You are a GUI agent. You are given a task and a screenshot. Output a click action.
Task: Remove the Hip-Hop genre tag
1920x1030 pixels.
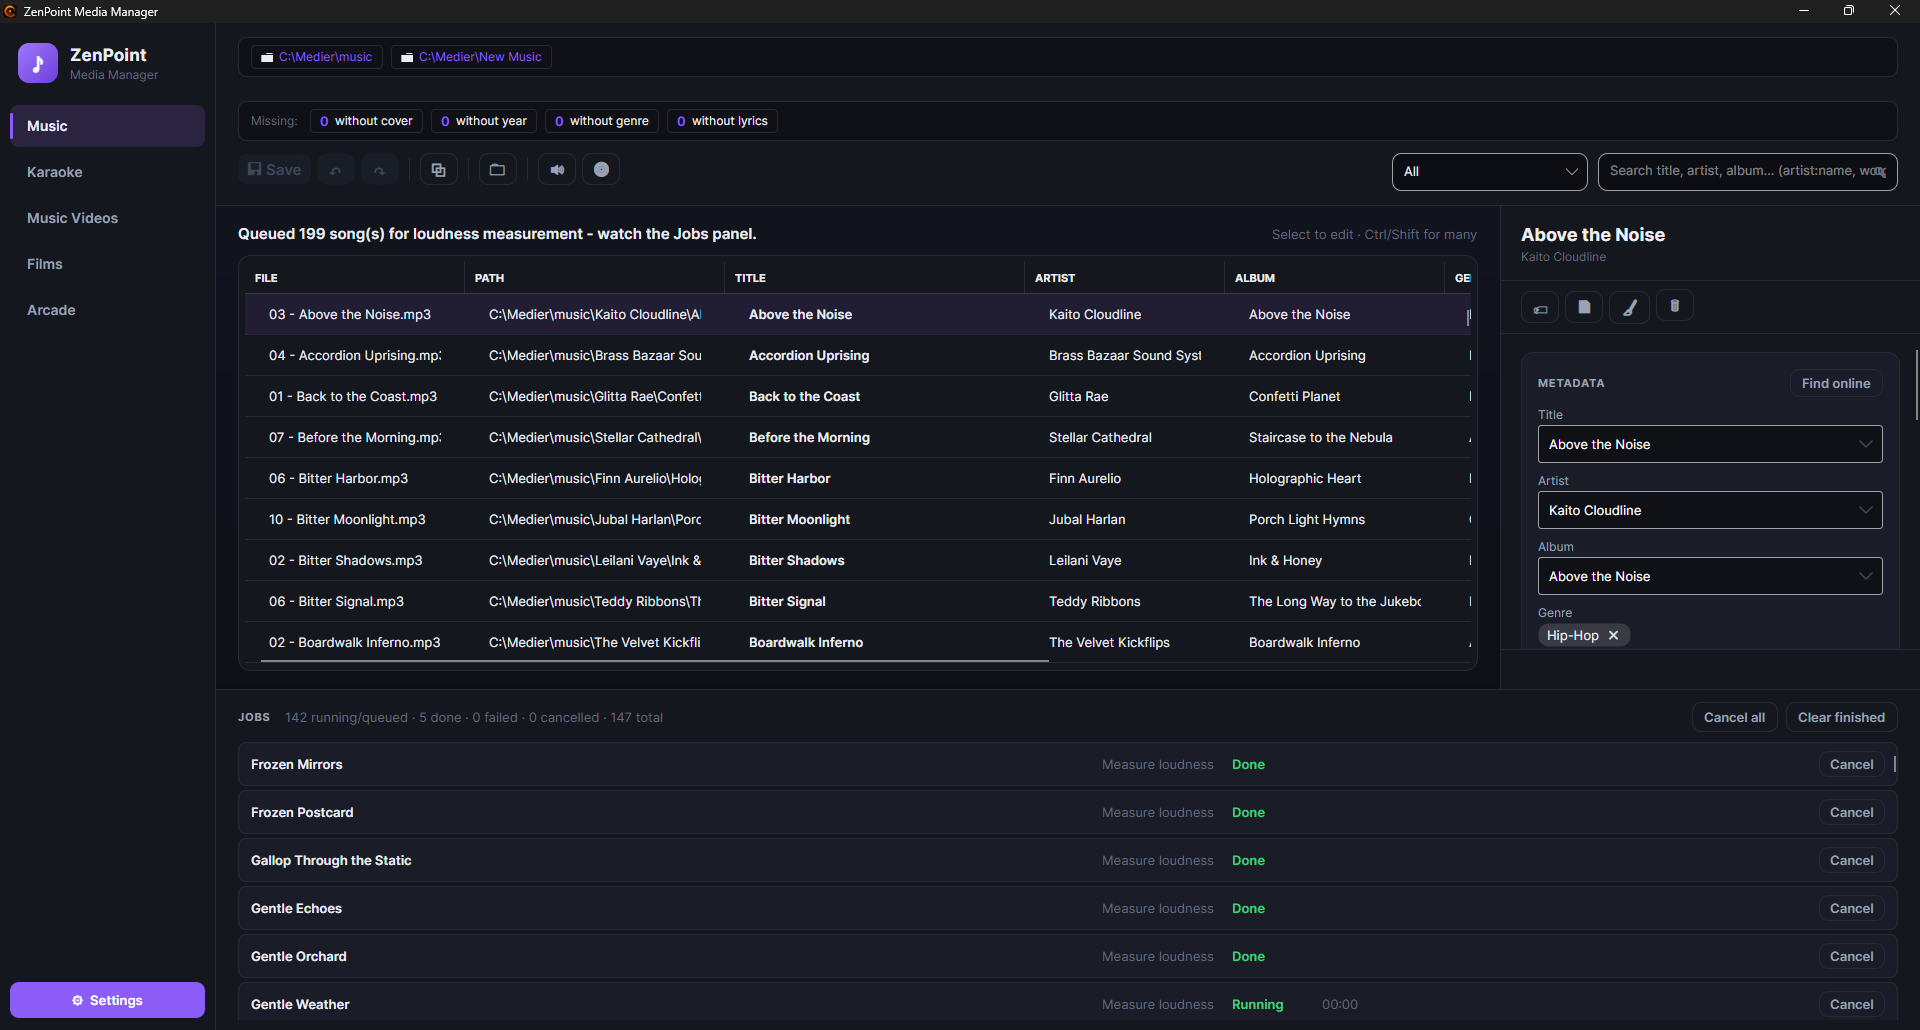point(1613,636)
